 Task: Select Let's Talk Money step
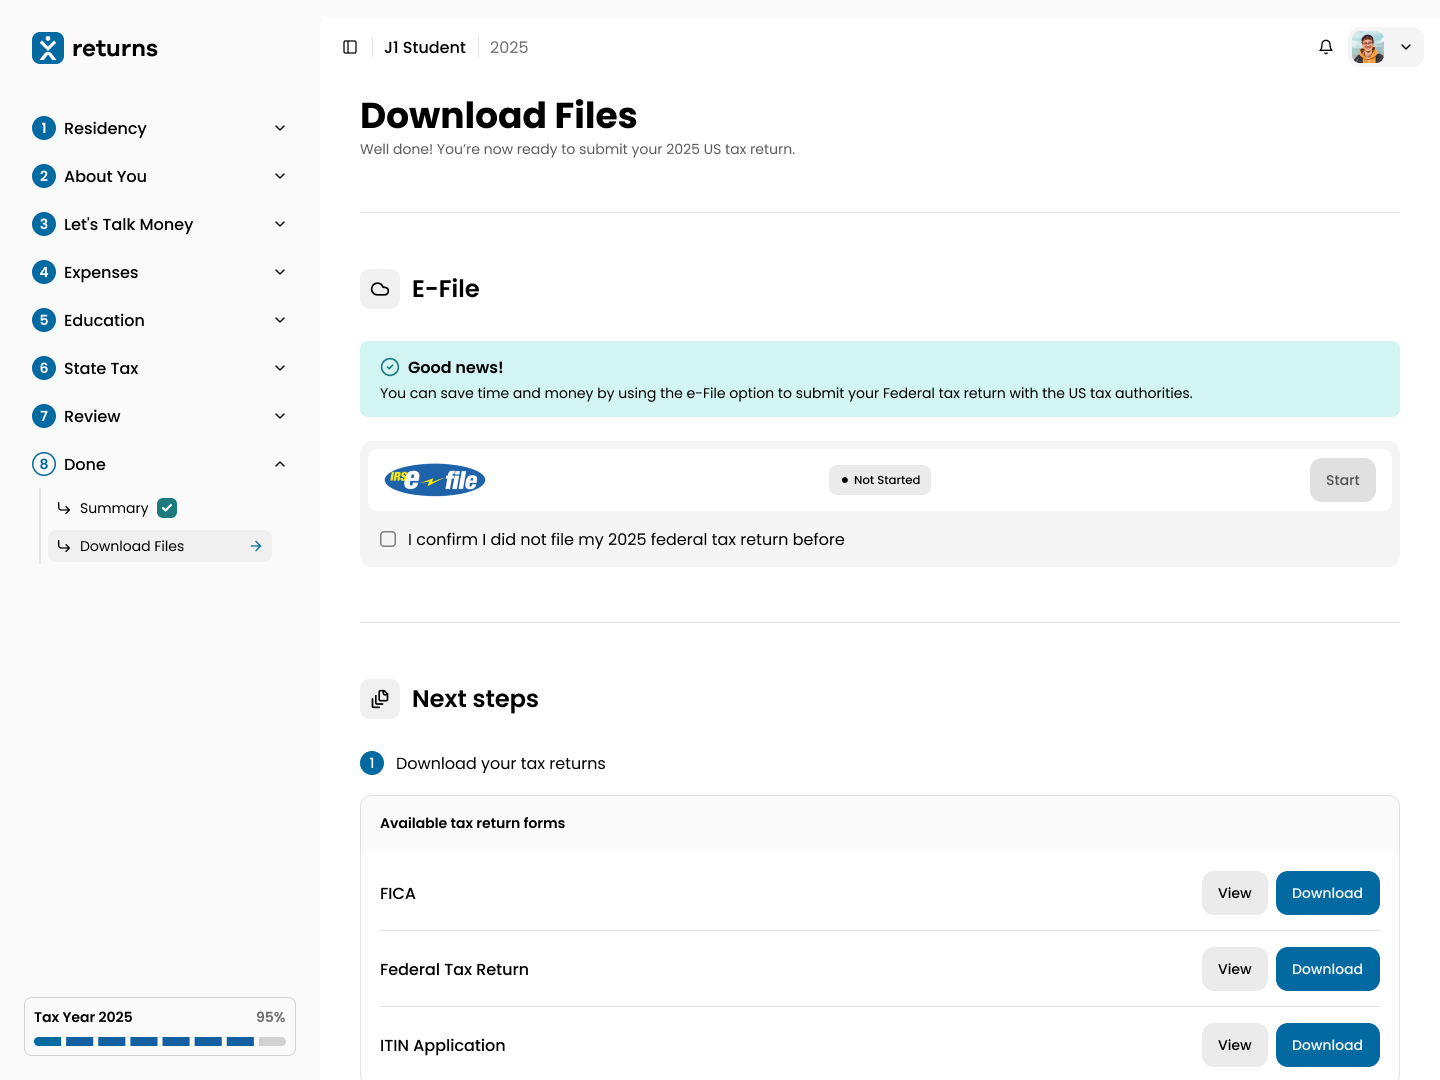(128, 224)
